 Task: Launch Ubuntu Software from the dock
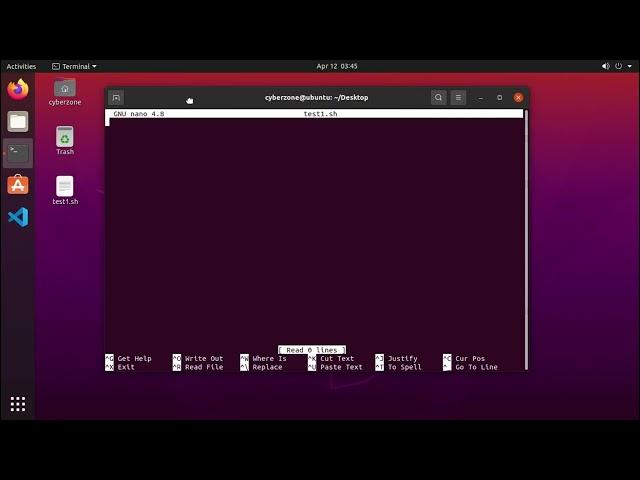point(18,184)
